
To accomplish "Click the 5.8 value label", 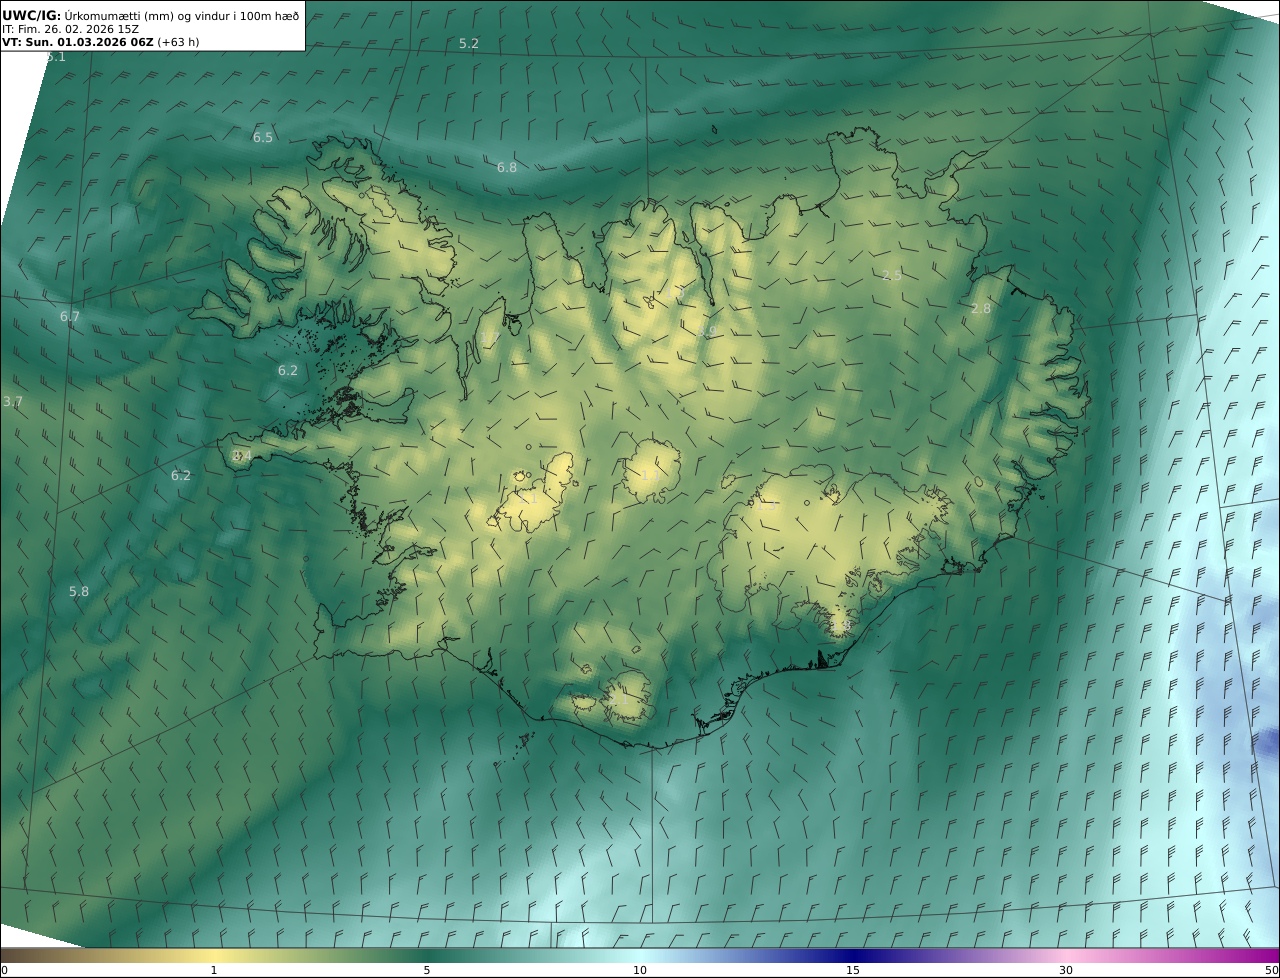I will coord(78,591).
